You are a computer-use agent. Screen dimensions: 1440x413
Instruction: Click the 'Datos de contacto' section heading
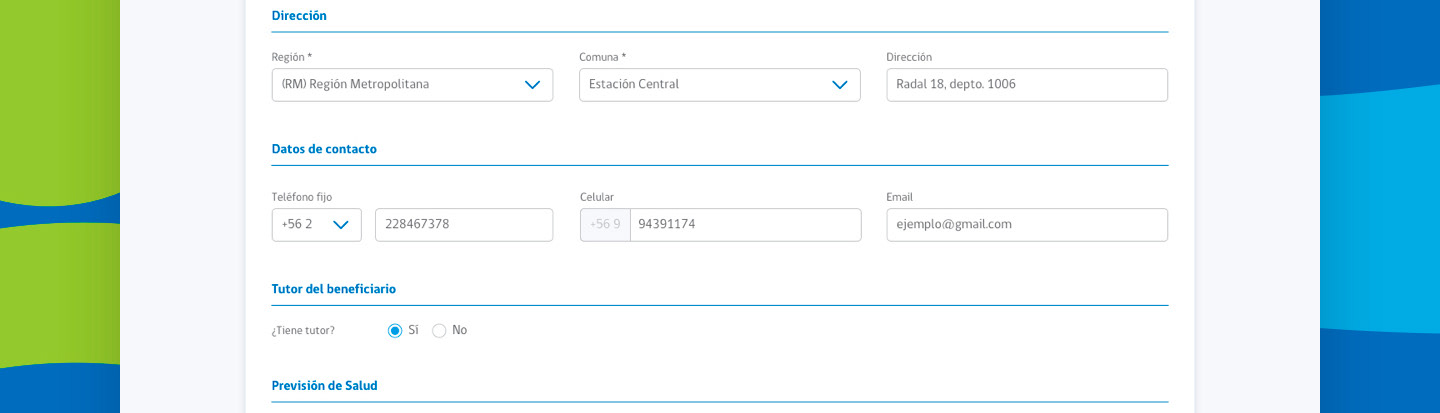[324, 149]
